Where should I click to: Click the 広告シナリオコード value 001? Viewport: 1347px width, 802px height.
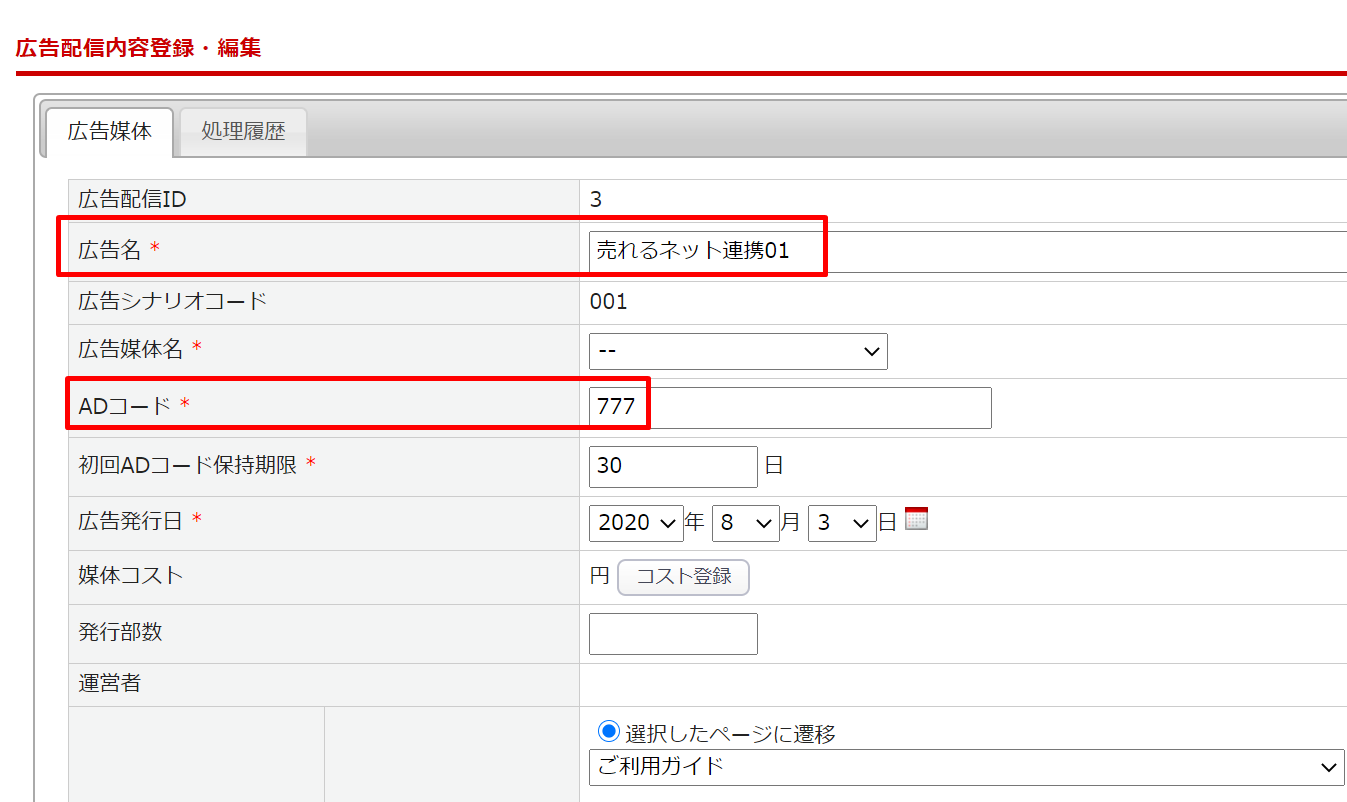pyautogui.click(x=608, y=301)
